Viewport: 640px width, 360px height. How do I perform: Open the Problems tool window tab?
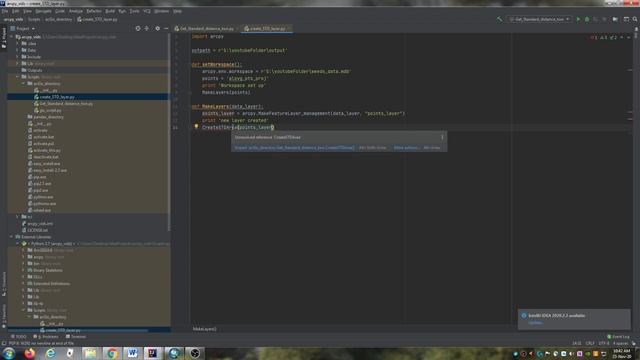46,337
